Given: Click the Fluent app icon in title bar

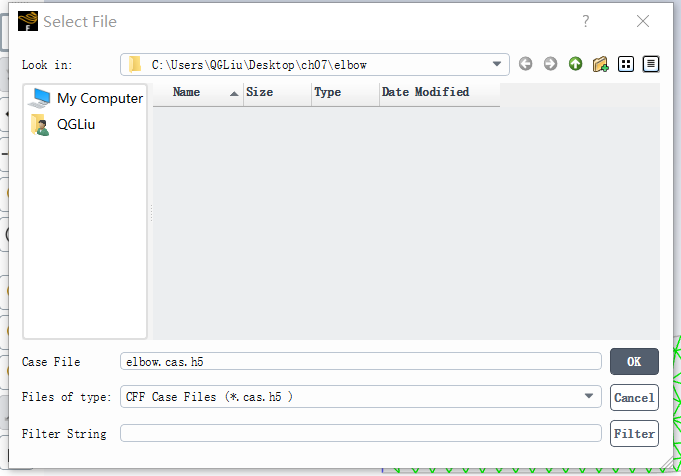Looking at the screenshot, I should click(28, 21).
